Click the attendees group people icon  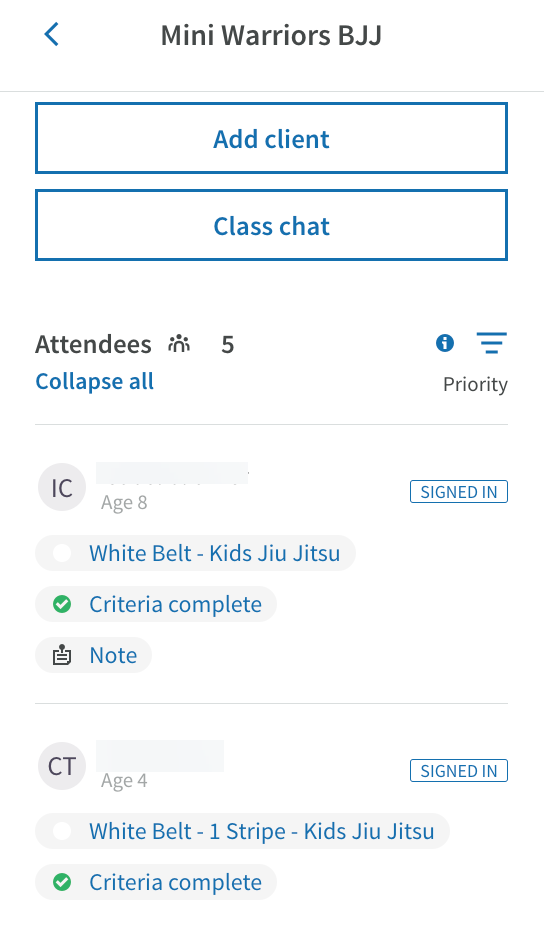tap(179, 343)
